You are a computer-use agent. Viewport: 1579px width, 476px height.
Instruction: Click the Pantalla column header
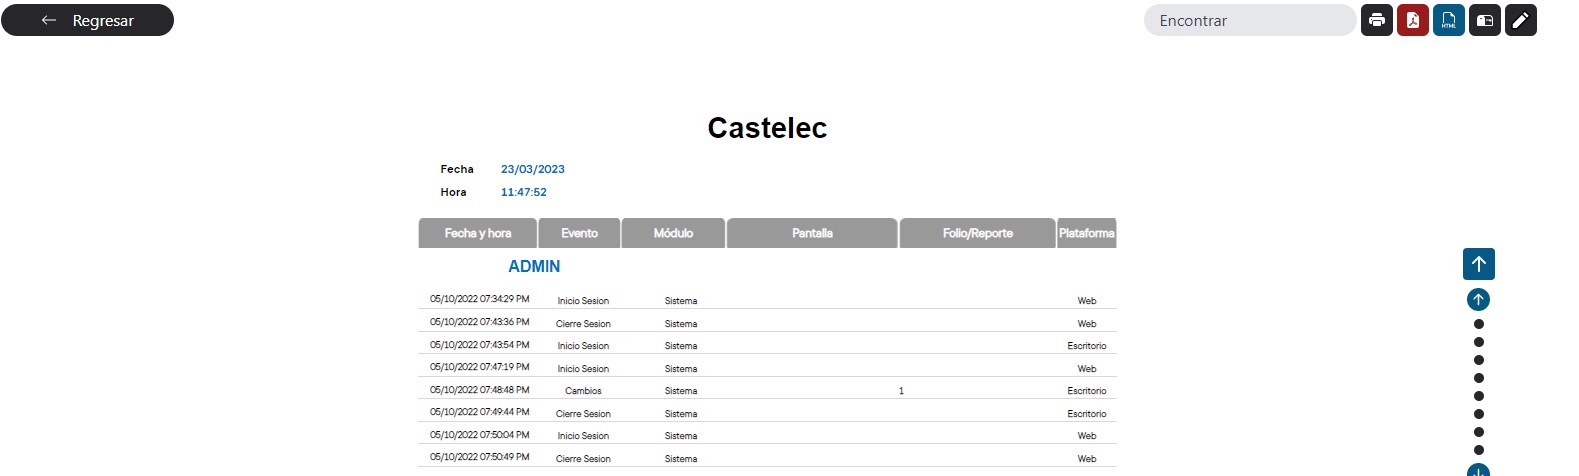pos(812,233)
